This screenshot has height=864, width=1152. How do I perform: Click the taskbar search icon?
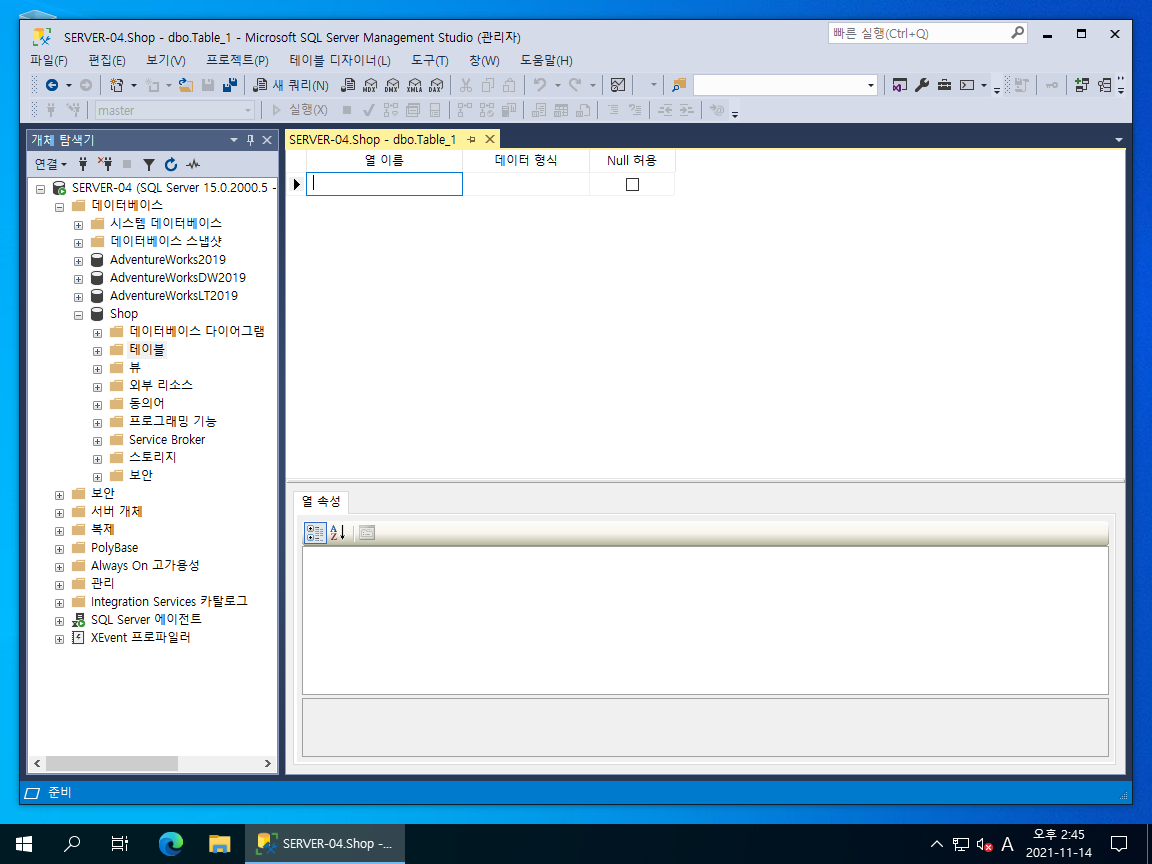click(72, 843)
